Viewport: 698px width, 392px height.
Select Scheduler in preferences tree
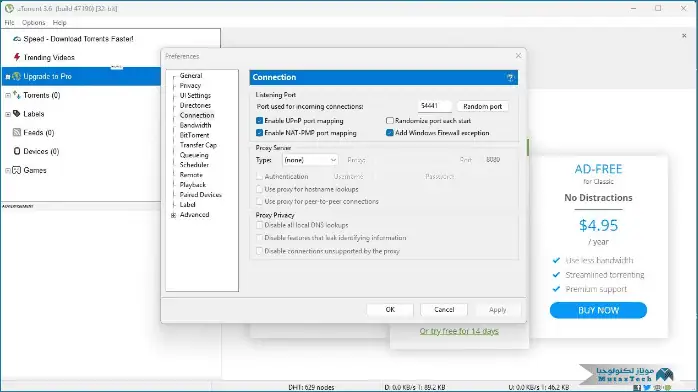[x=194, y=165]
